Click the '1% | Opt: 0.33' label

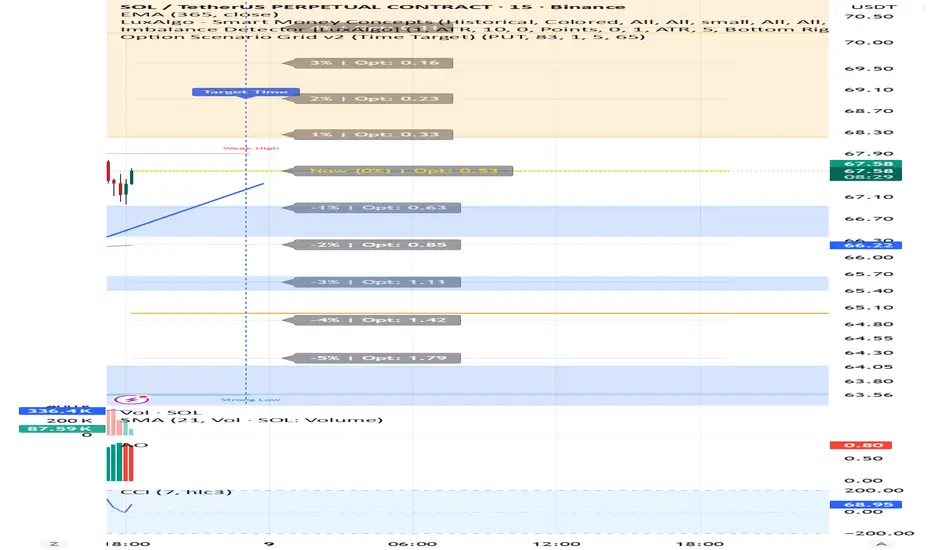click(x=367, y=134)
